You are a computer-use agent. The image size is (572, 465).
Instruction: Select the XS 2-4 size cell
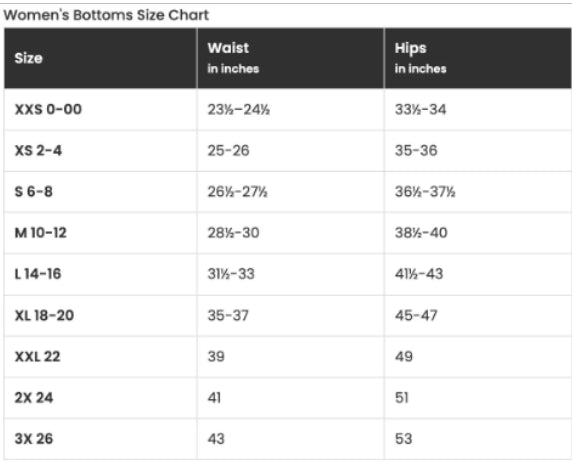click(x=100, y=151)
